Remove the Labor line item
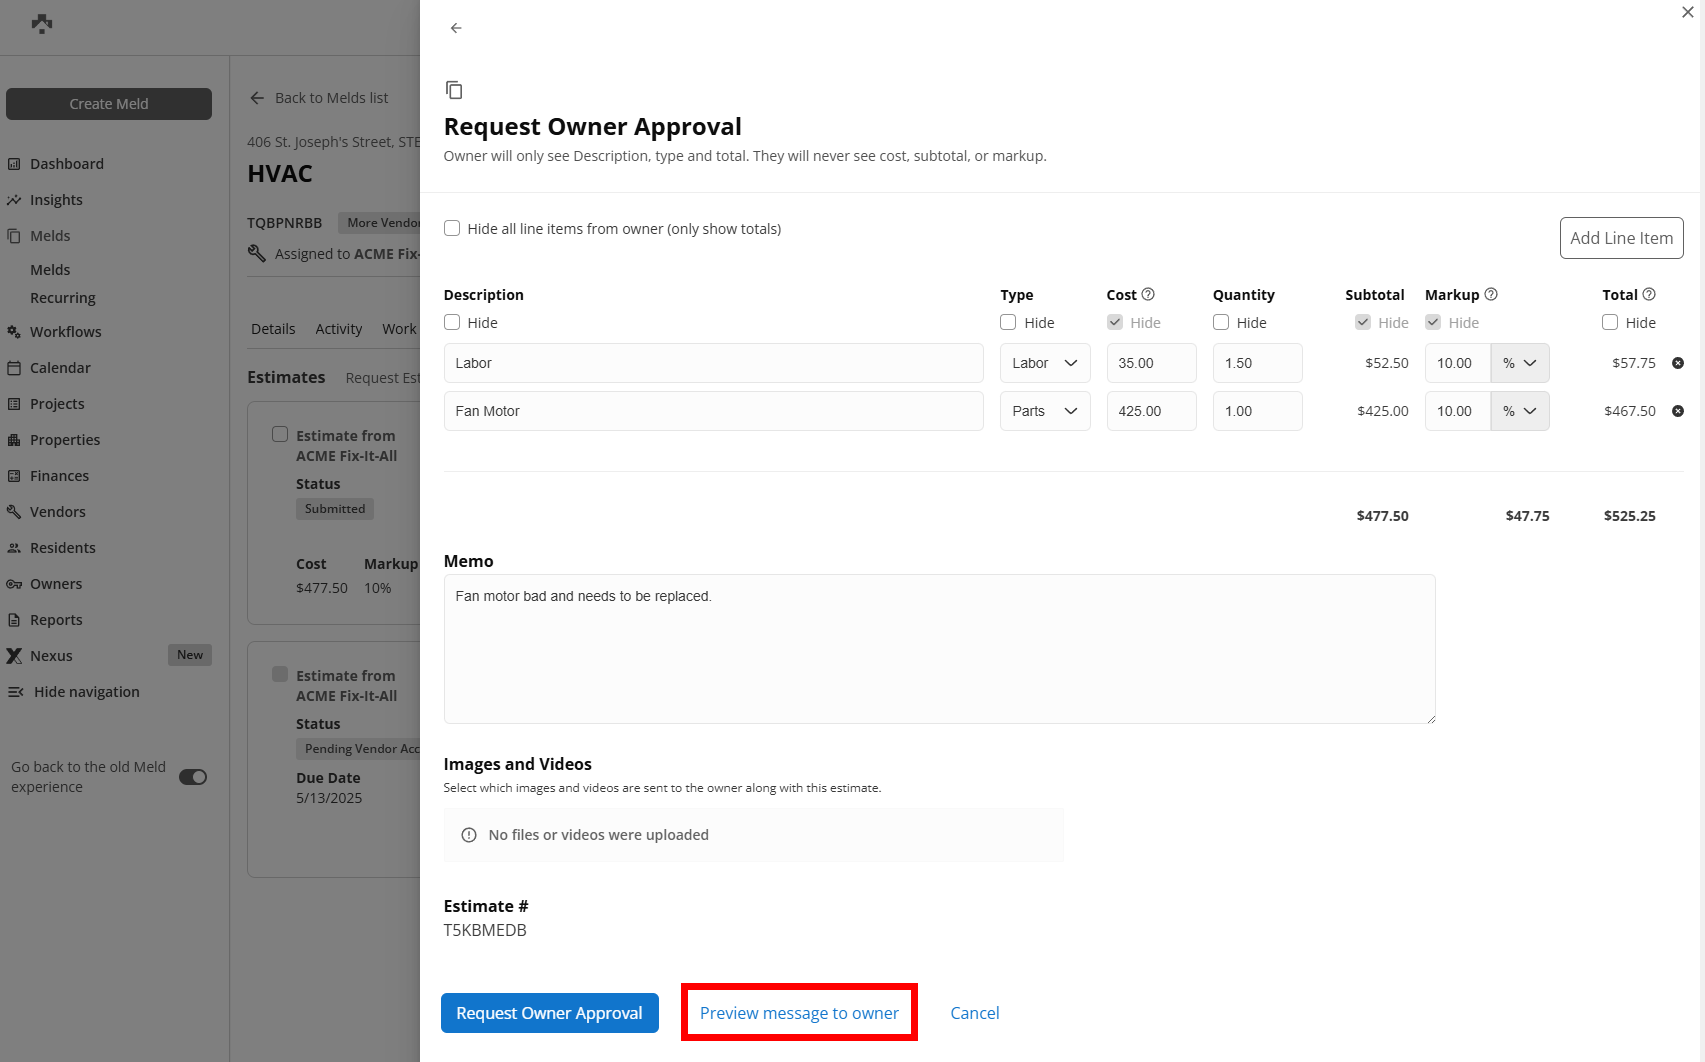Viewport: 1705px width, 1062px height. [x=1678, y=363]
